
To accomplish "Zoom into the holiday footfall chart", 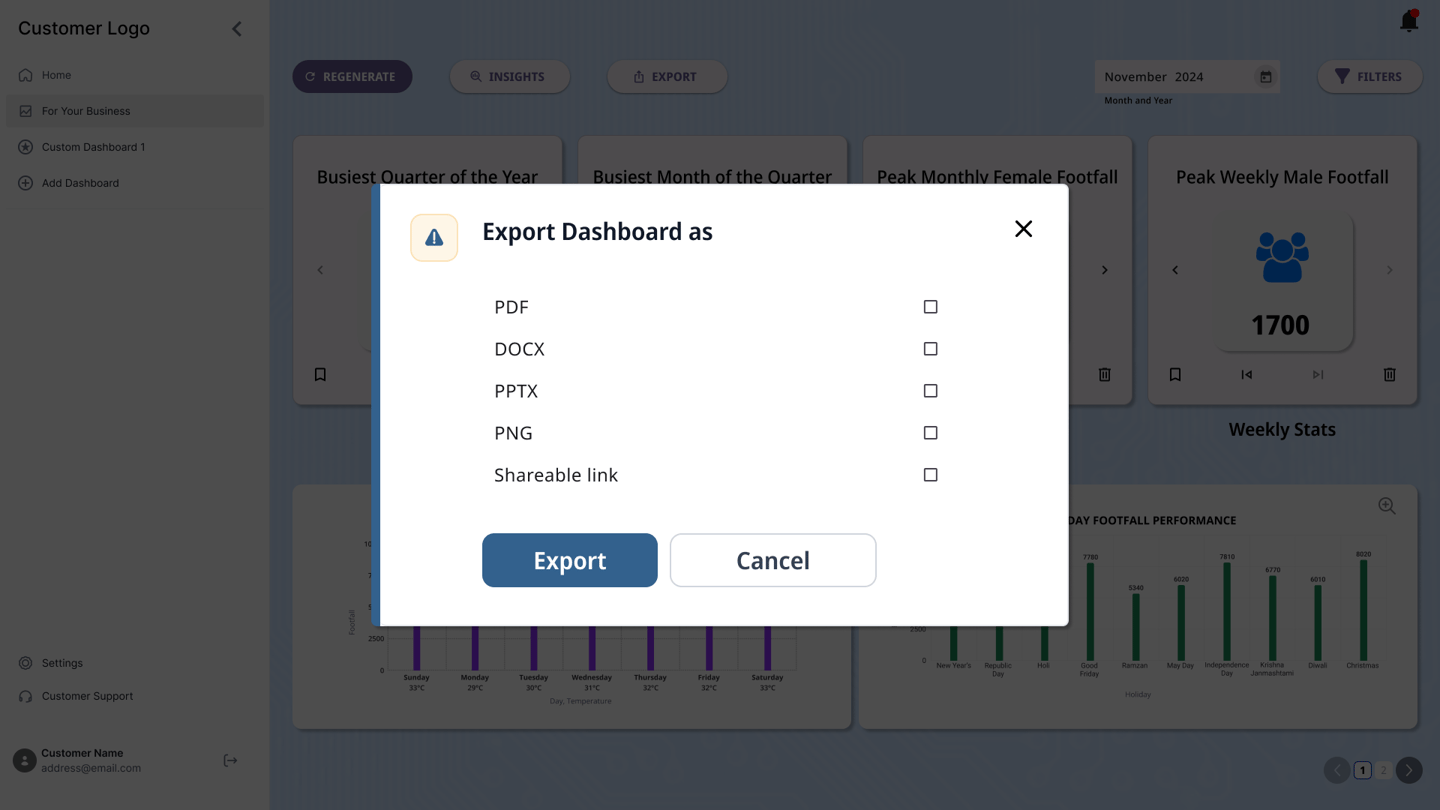I will point(1386,506).
